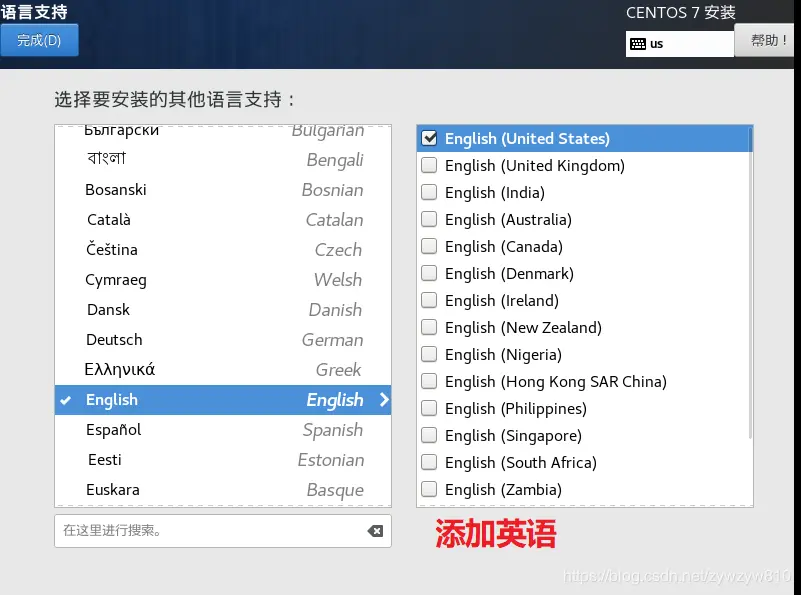The image size is (801, 595).
Task: Enable English (Nigeria) checkbox
Action: click(x=429, y=354)
